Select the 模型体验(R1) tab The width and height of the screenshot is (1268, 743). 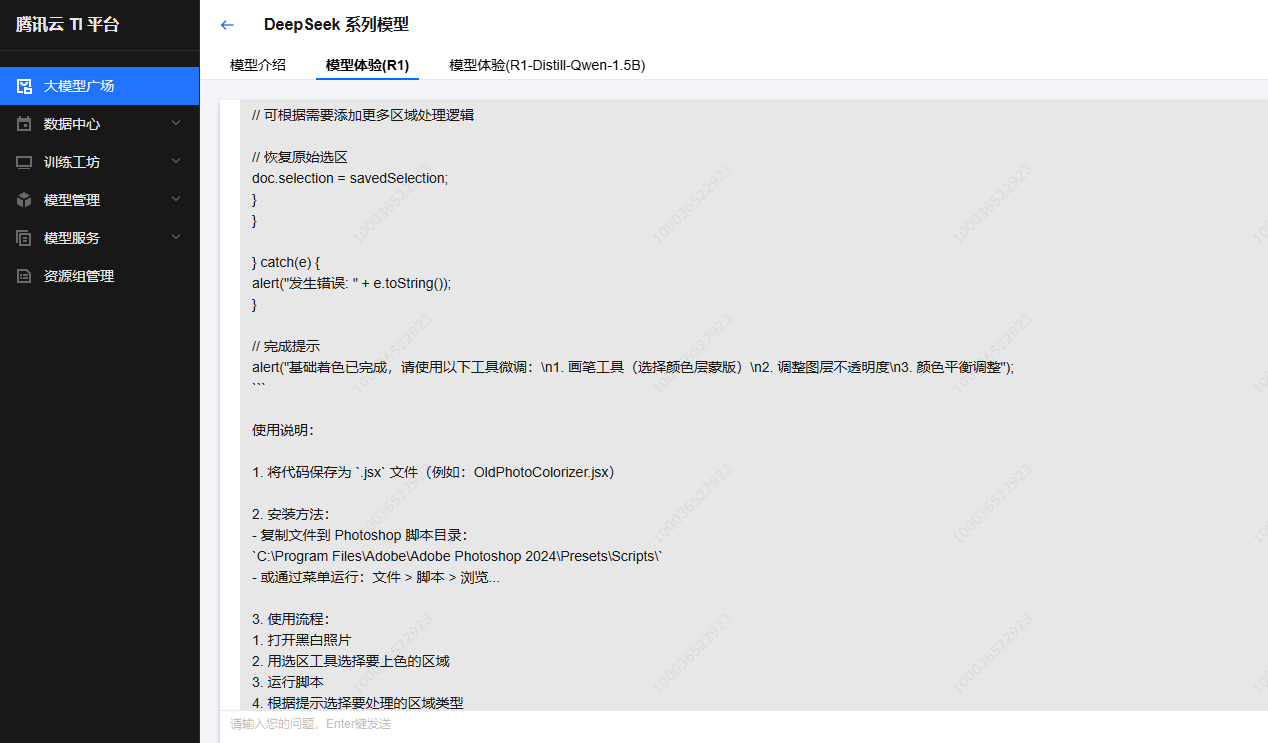click(367, 65)
